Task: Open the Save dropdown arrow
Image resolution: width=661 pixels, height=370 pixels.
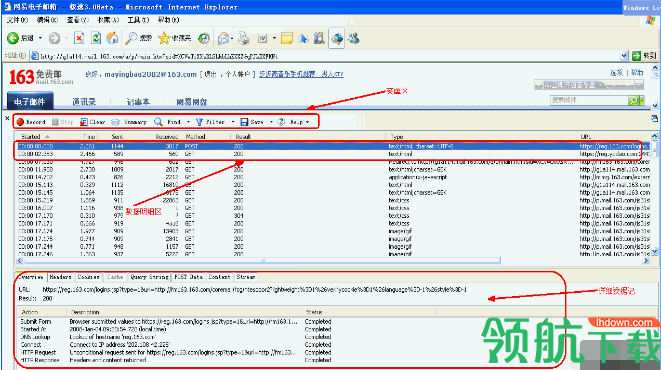Action: 271,122
